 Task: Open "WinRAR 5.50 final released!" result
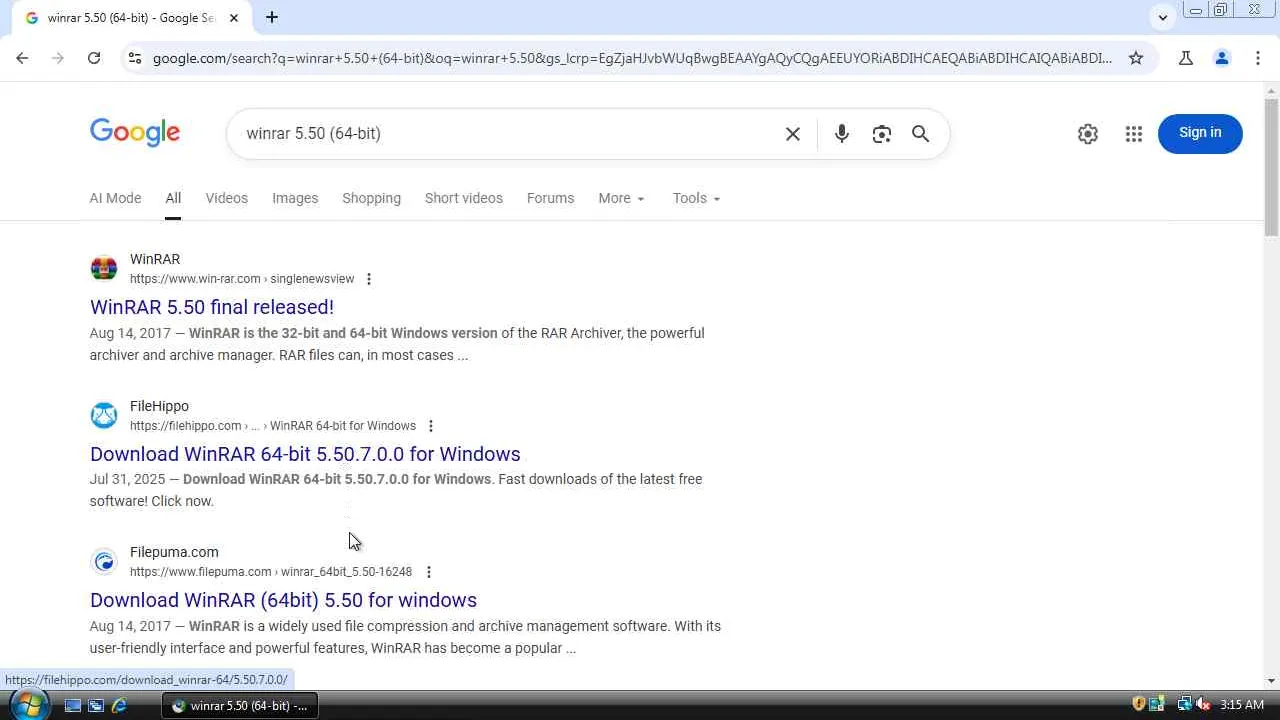click(212, 307)
